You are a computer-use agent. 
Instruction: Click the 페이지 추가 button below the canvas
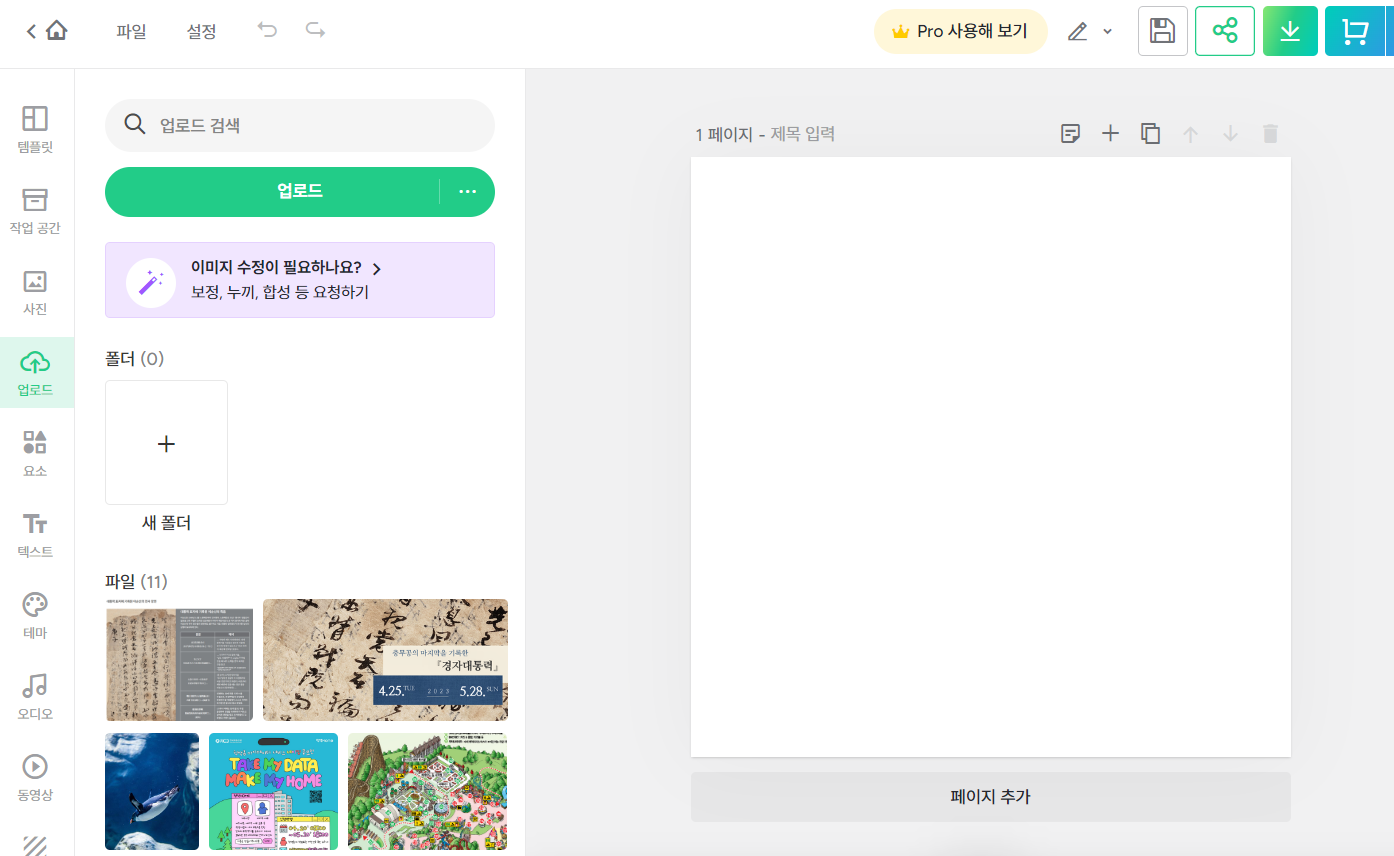[989, 794]
